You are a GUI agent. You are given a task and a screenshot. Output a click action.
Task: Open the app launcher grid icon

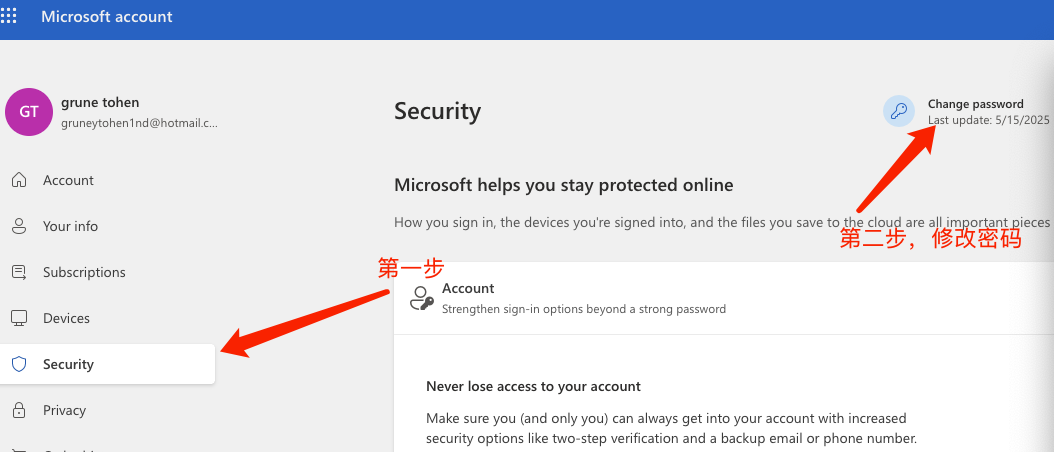click(x=8, y=17)
